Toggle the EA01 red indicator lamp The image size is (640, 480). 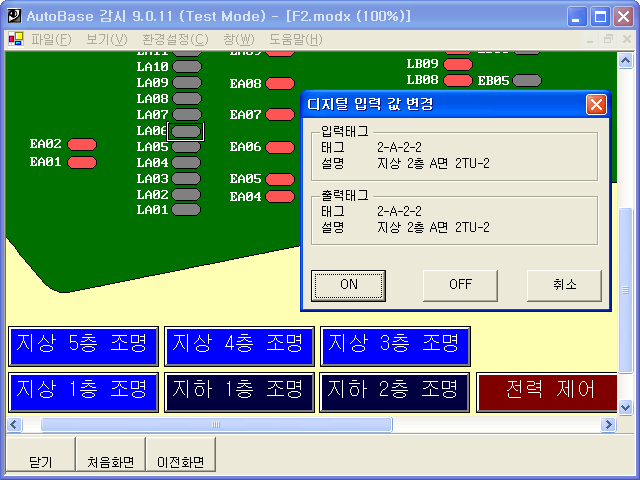pos(82,161)
